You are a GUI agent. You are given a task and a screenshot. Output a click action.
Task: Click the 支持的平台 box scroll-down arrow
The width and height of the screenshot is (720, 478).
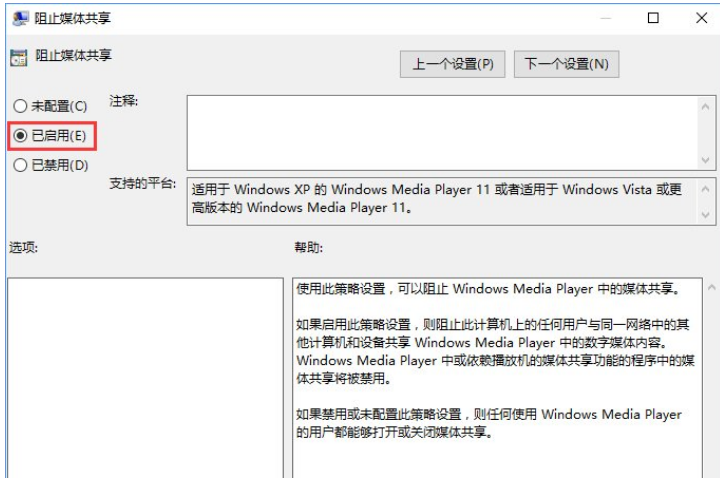click(706, 215)
